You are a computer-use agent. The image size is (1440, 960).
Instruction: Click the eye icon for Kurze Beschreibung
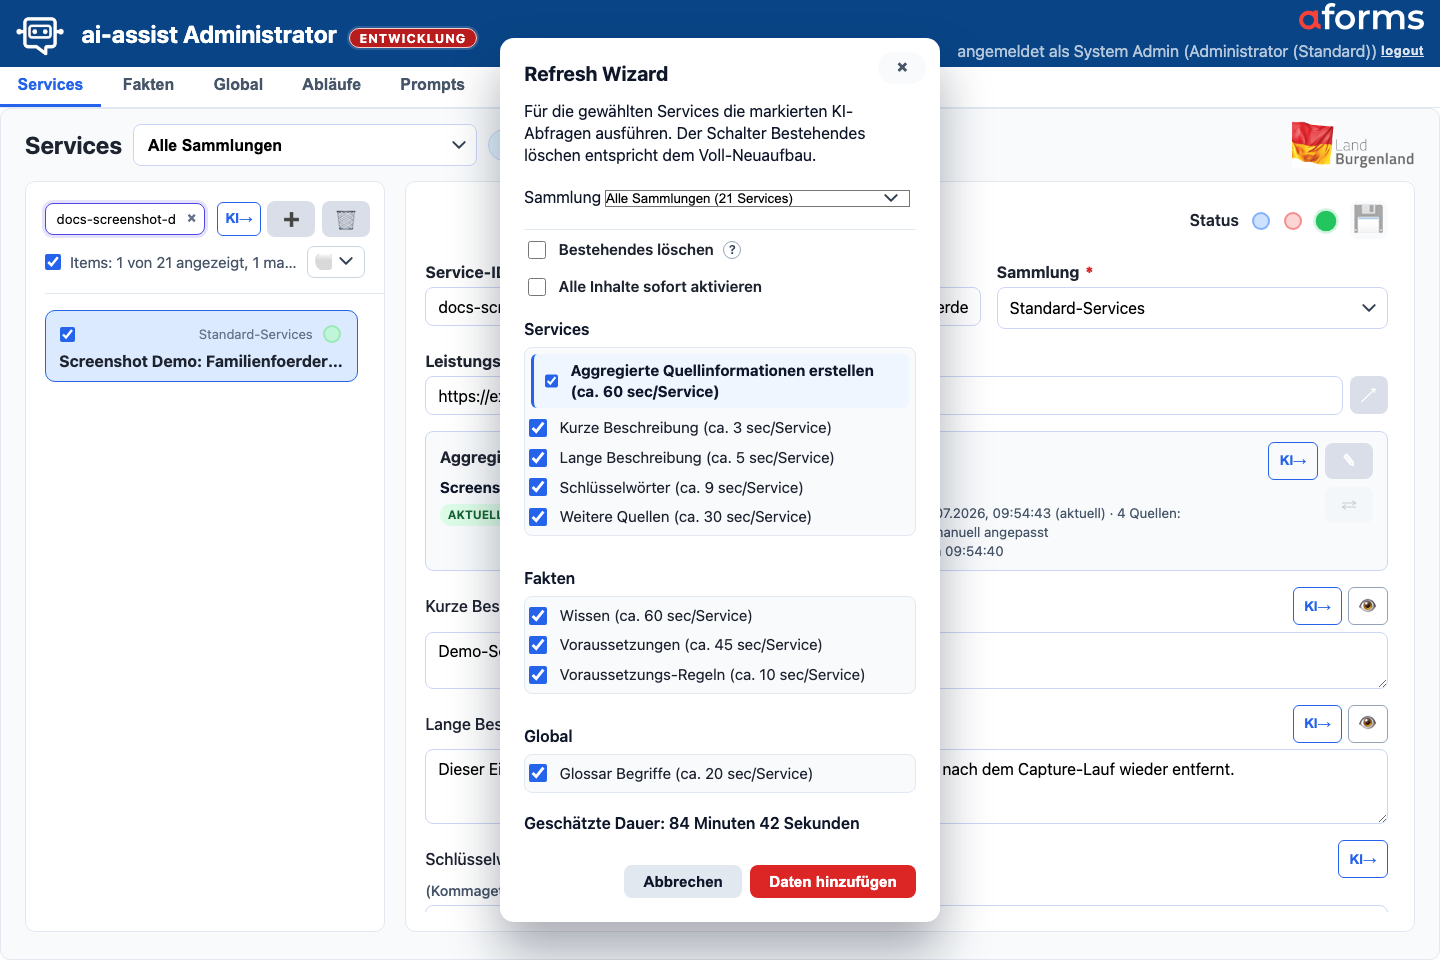[1368, 606]
